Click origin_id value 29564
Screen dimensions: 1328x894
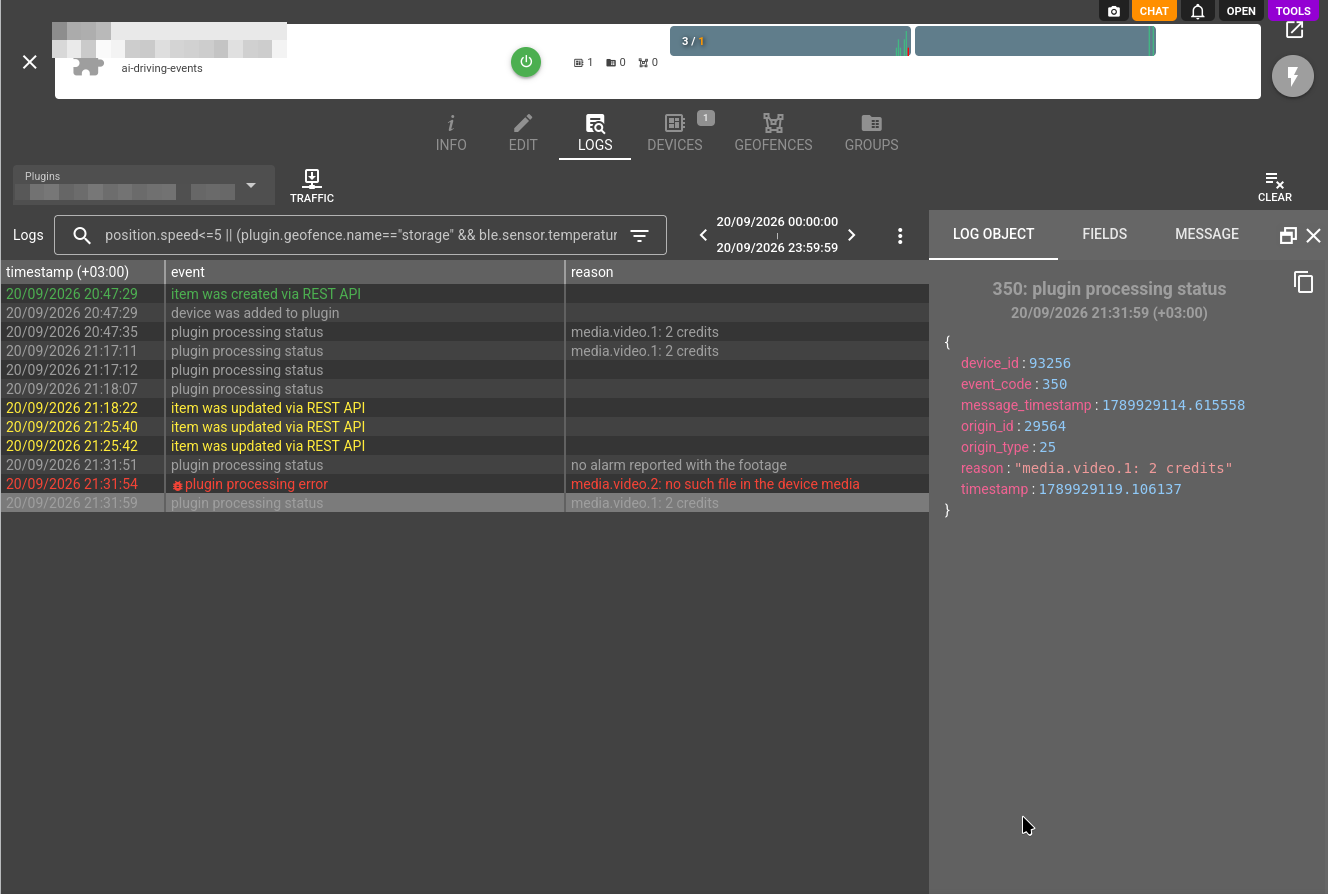(1045, 426)
